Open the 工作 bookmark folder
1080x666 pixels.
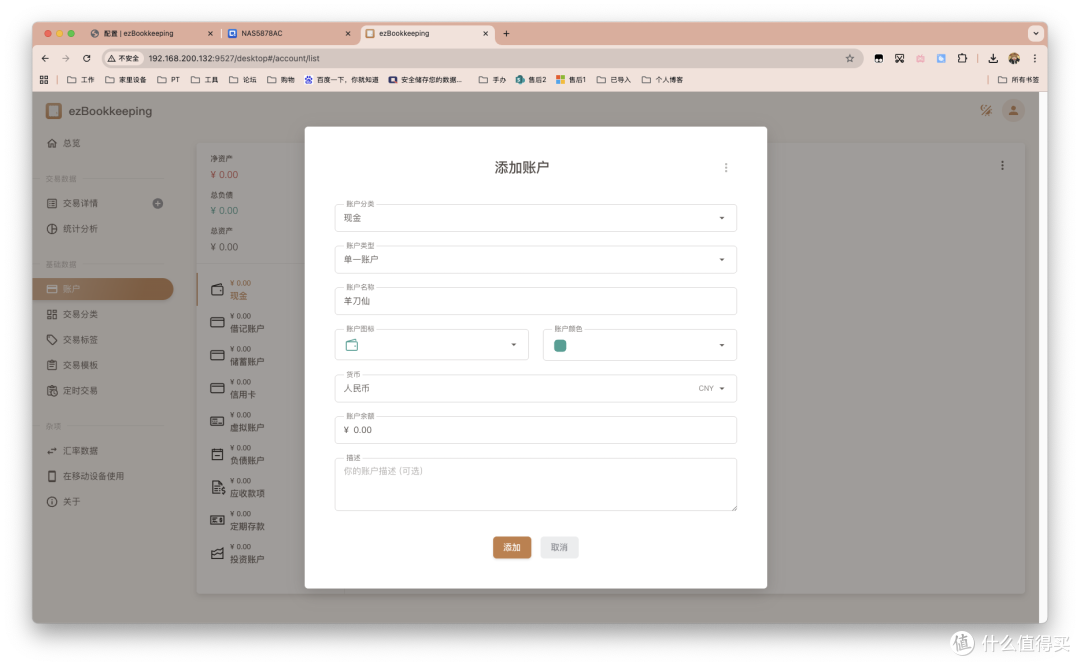click(81, 80)
